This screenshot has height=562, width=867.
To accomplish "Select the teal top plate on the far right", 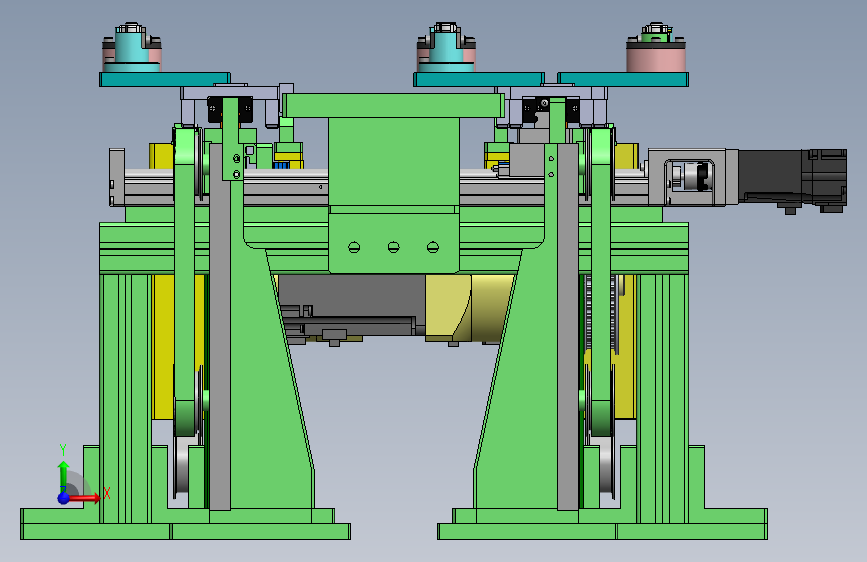I will [x=623, y=79].
